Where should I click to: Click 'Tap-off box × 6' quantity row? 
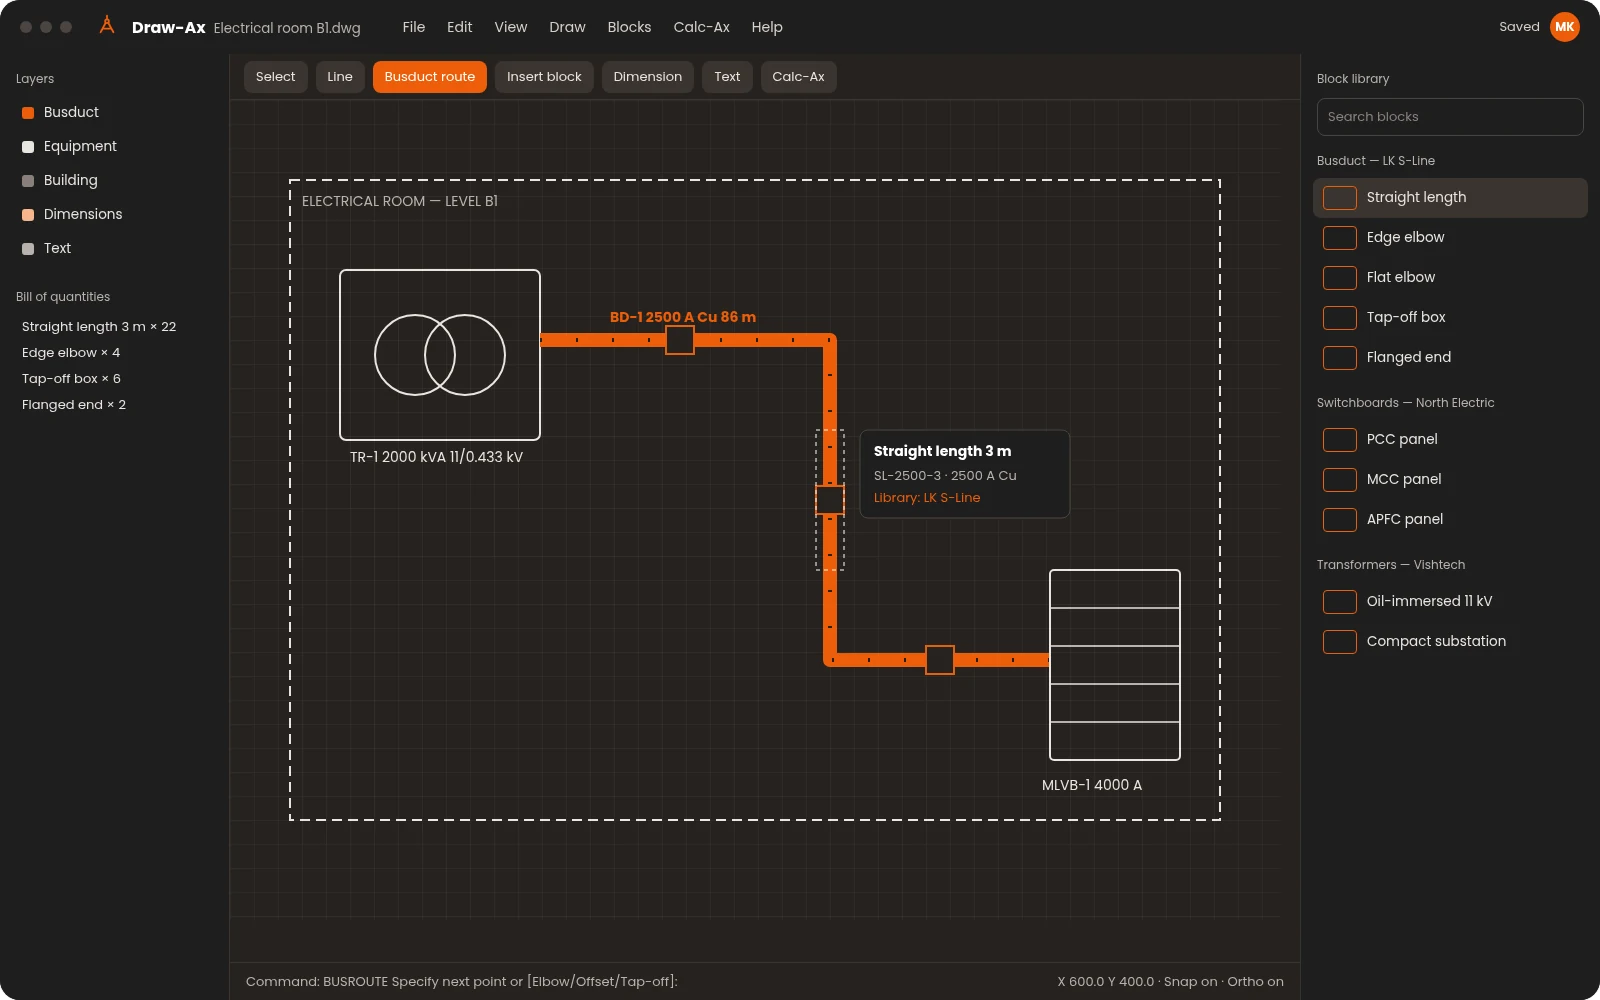click(71, 379)
